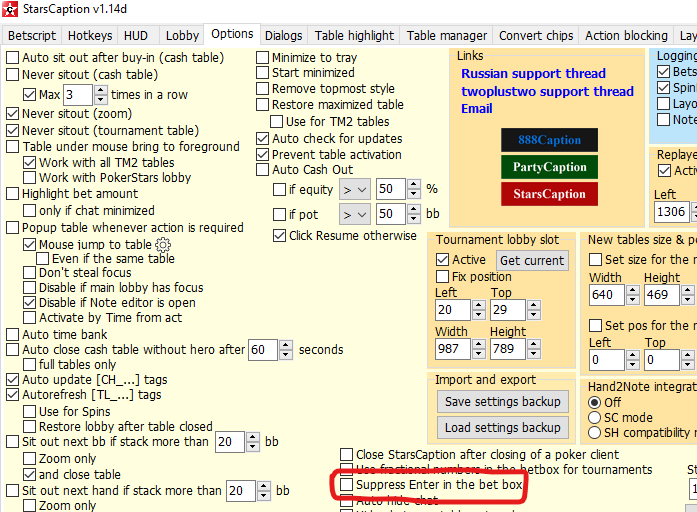697x512 pixels.
Task: Open the Dialogs tab
Action: tap(284, 36)
